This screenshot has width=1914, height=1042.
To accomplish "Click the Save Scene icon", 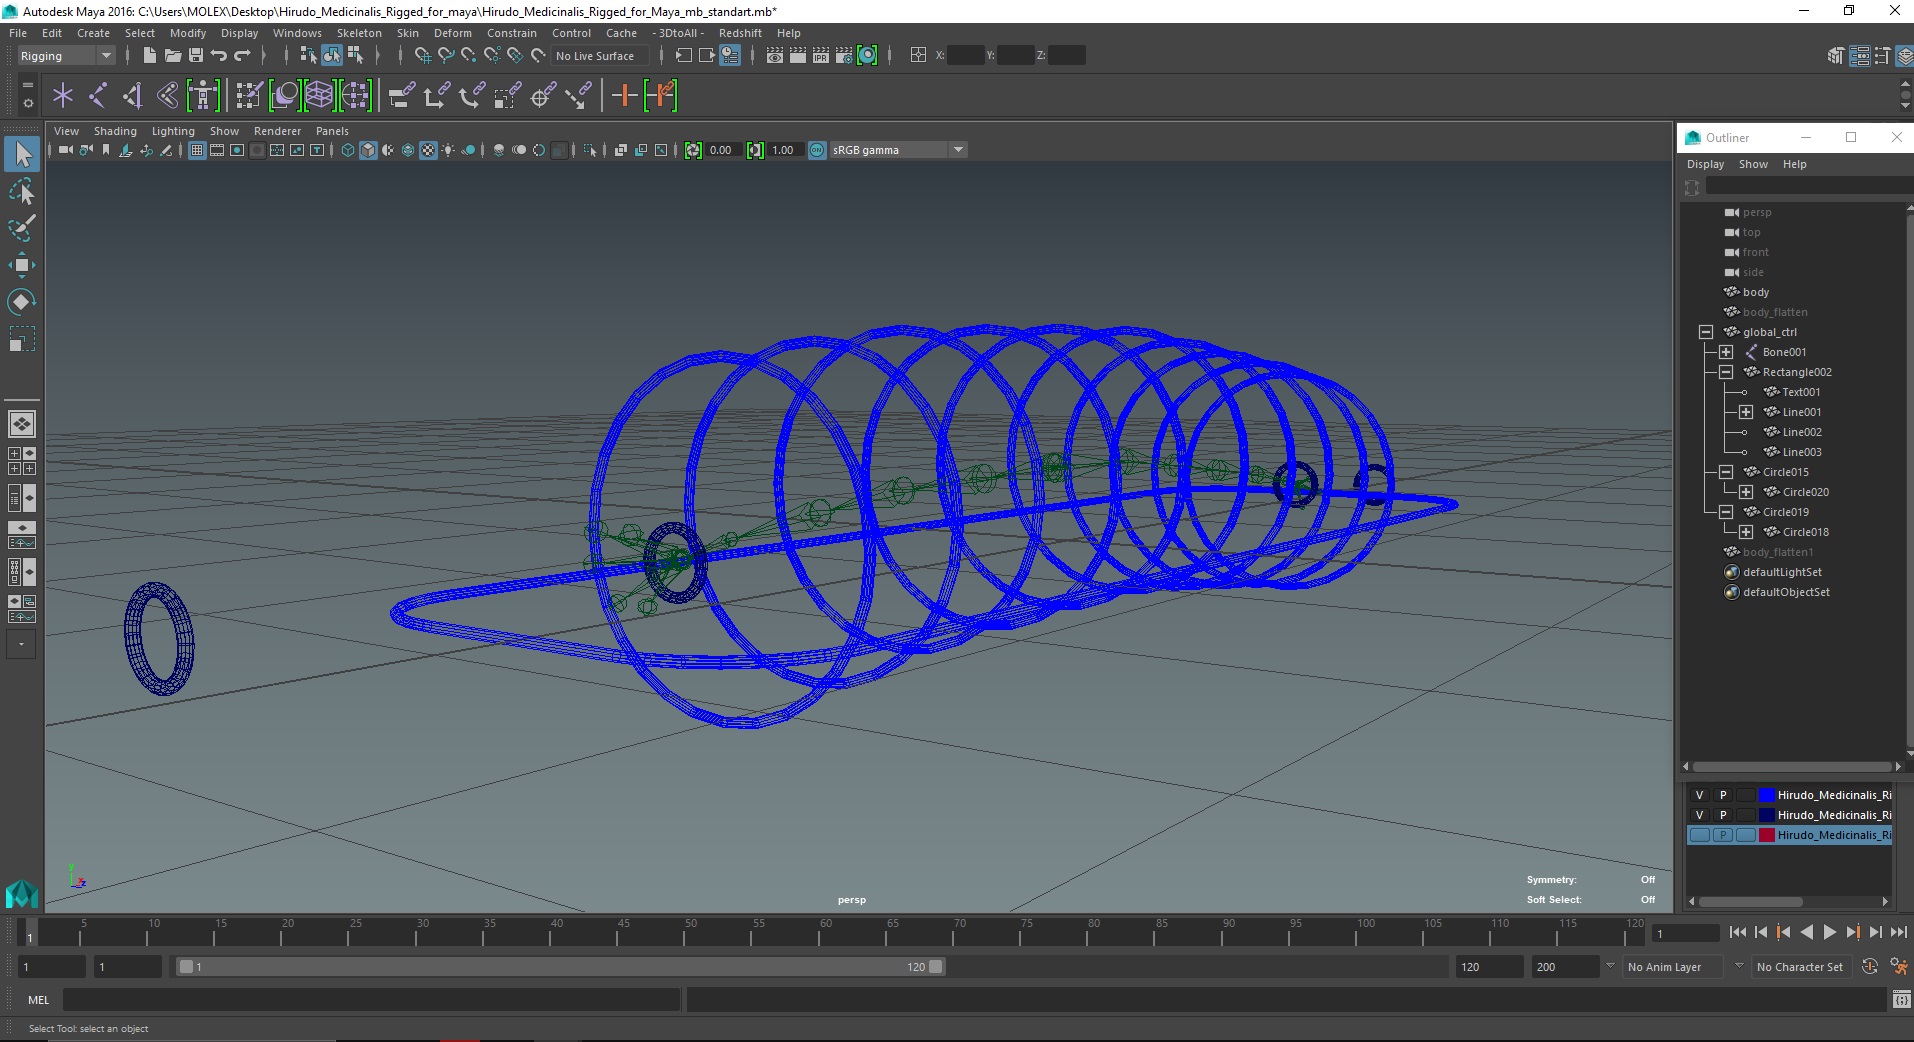I will (x=196, y=56).
